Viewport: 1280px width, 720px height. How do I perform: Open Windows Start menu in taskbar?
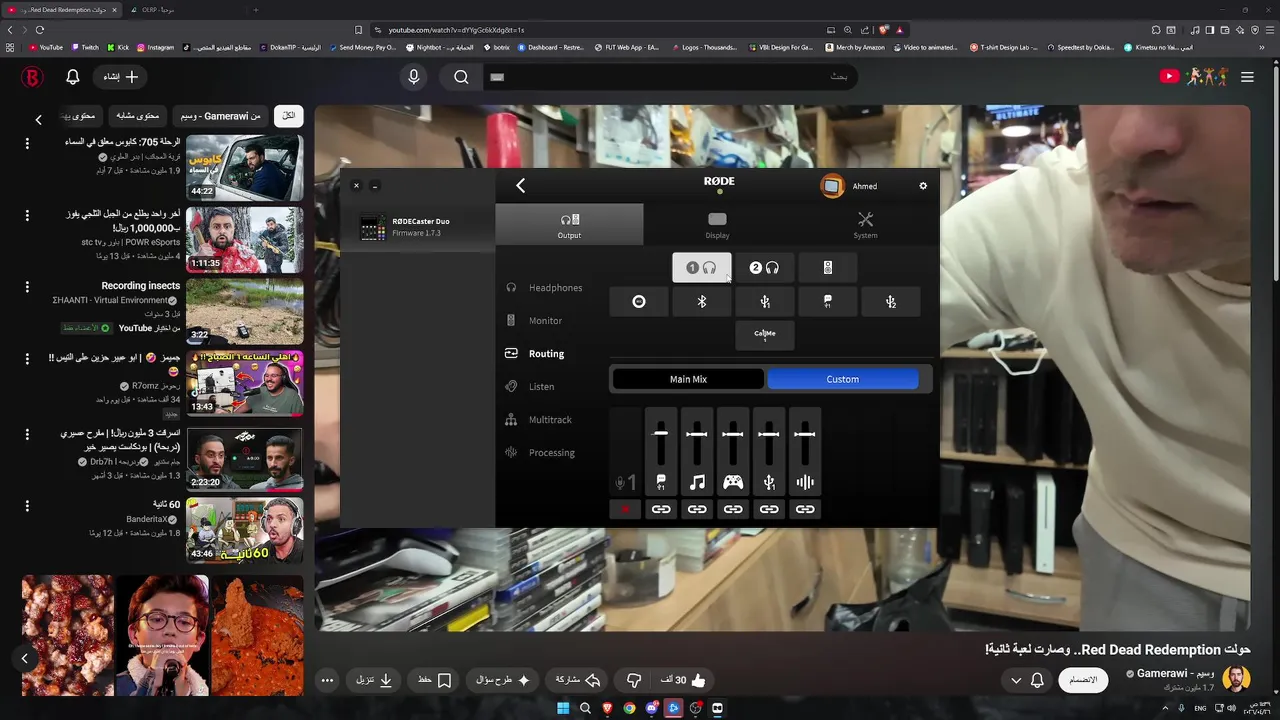(x=563, y=708)
